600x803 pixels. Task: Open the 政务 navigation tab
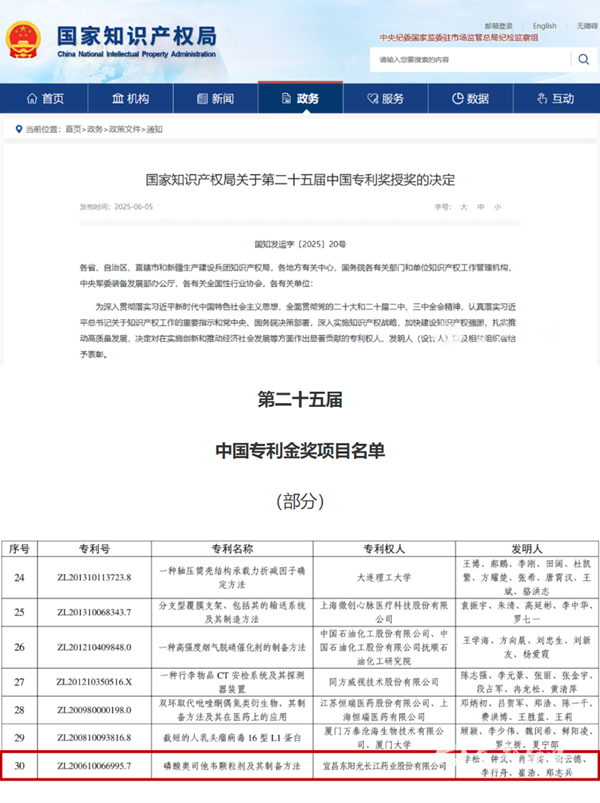[301, 97]
